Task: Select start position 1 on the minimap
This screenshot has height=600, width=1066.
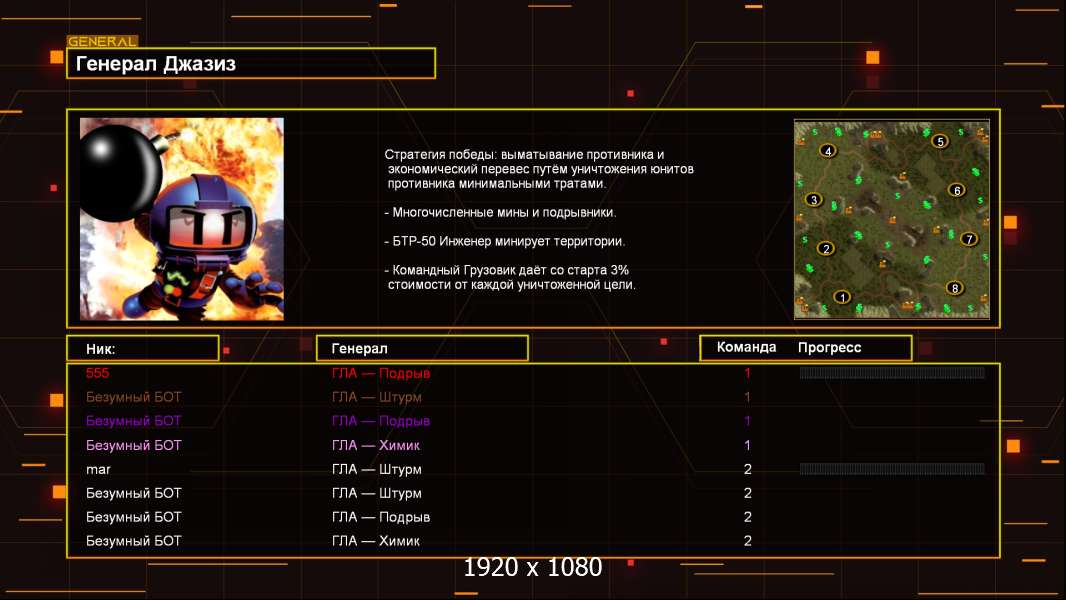Action: click(842, 297)
